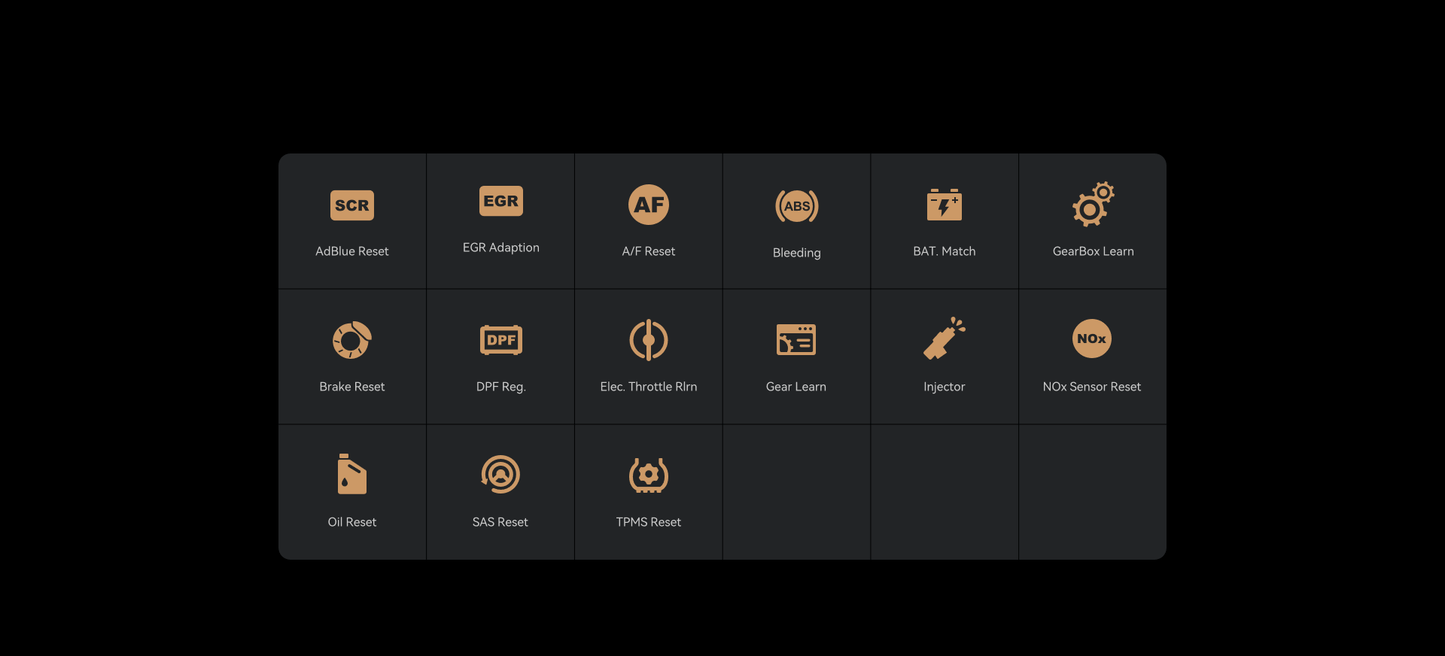This screenshot has height=656, width=1445.
Task: Open the Elec. Throttle Rlrn icon
Action: coord(648,340)
